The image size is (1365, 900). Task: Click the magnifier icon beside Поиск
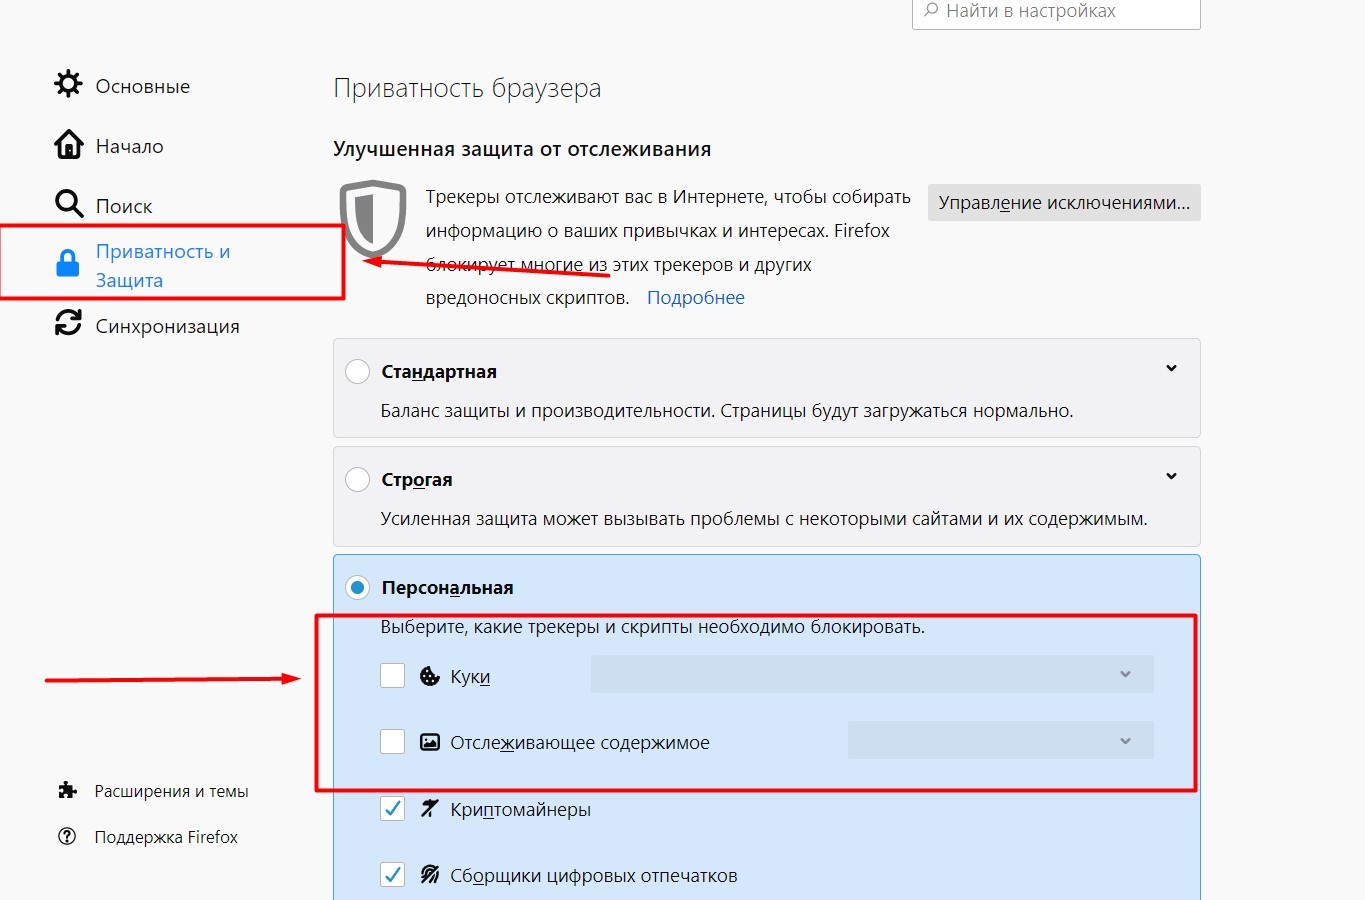[x=68, y=204]
